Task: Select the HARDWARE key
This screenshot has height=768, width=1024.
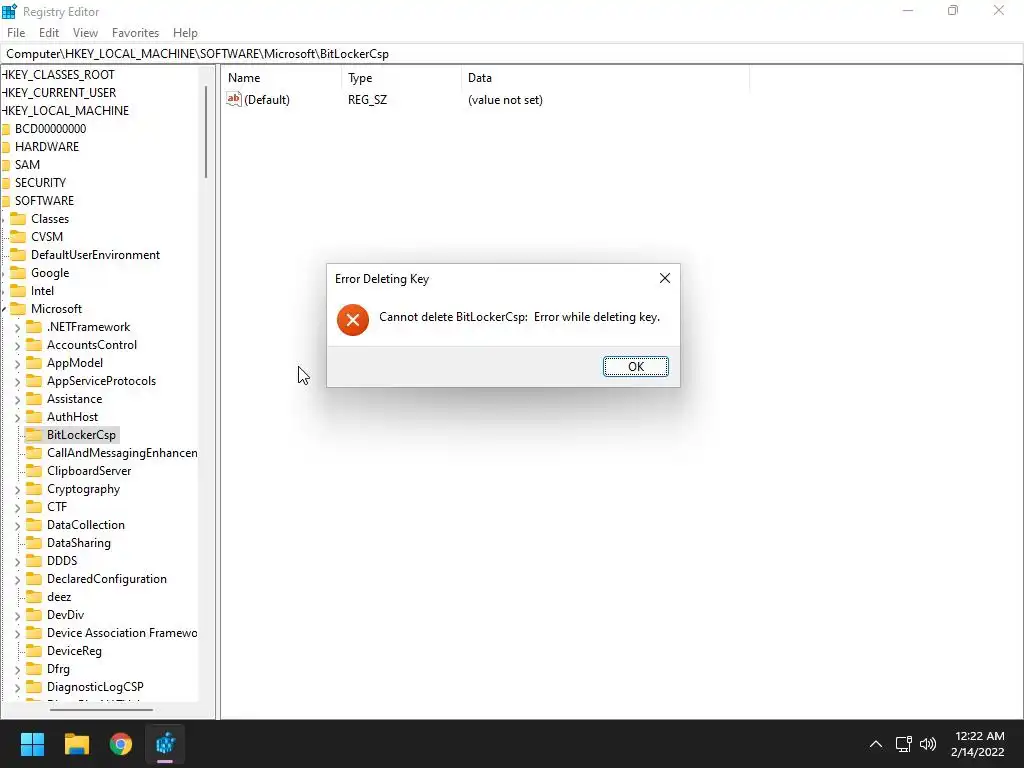Action: tap(47, 147)
